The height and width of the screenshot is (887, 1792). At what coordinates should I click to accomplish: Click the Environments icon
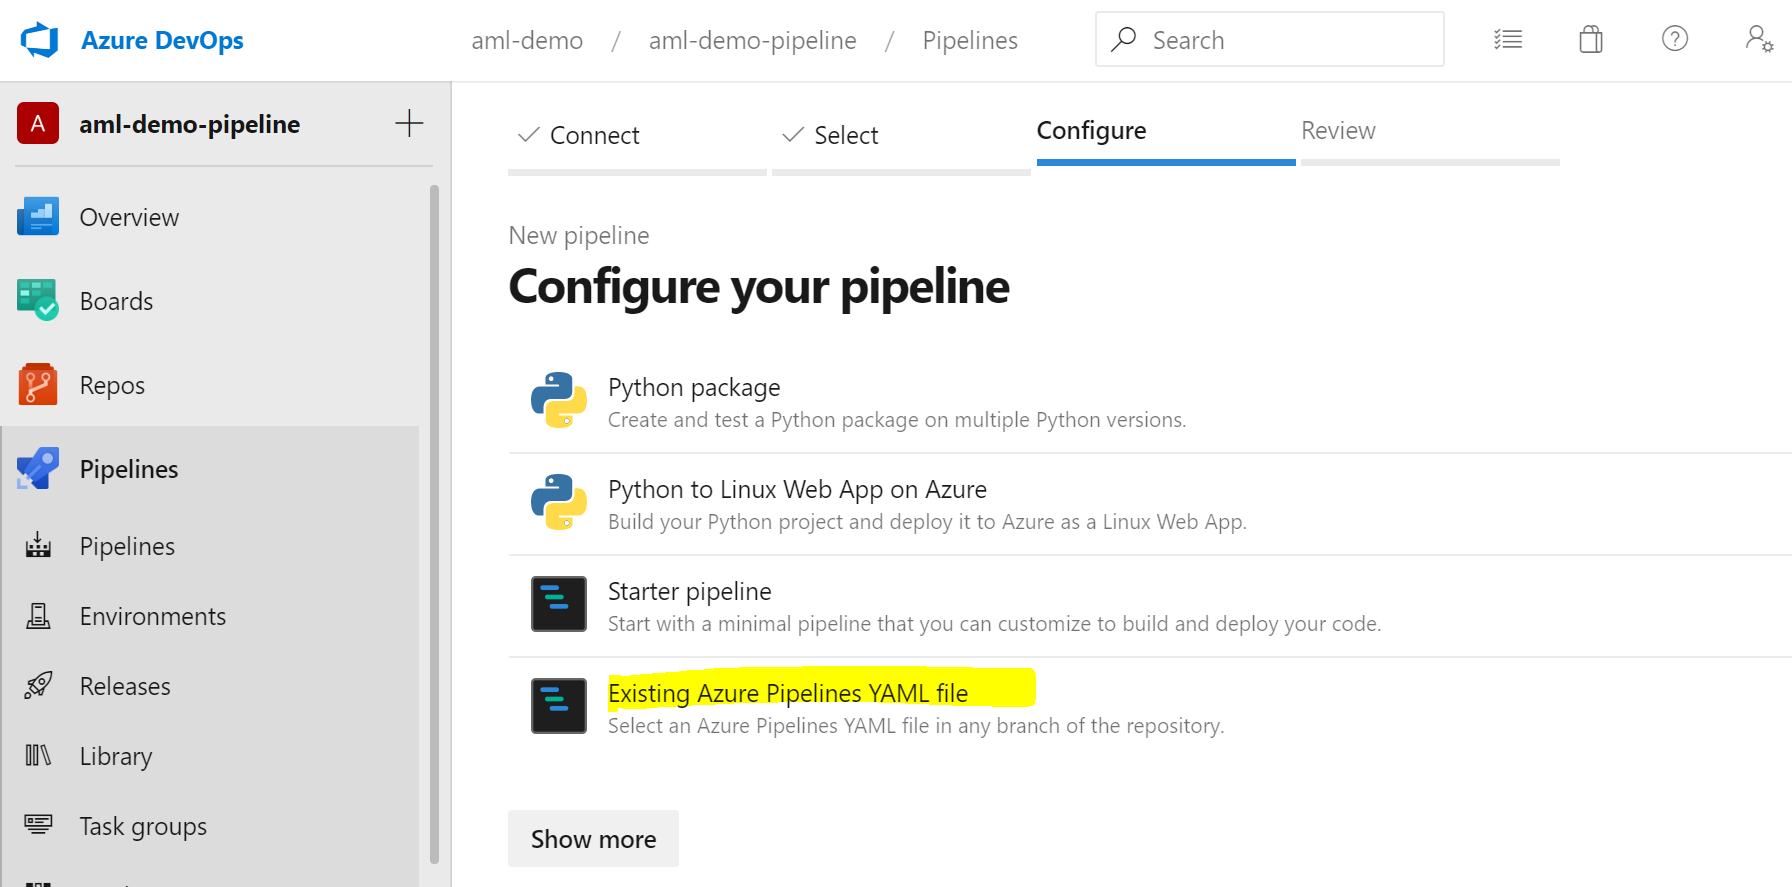coord(38,616)
